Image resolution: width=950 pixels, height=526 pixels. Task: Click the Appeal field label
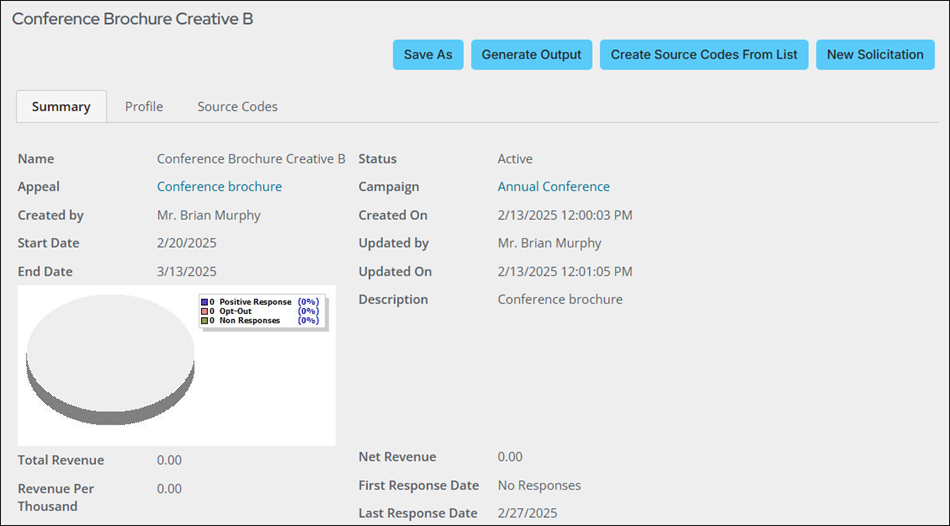click(39, 187)
